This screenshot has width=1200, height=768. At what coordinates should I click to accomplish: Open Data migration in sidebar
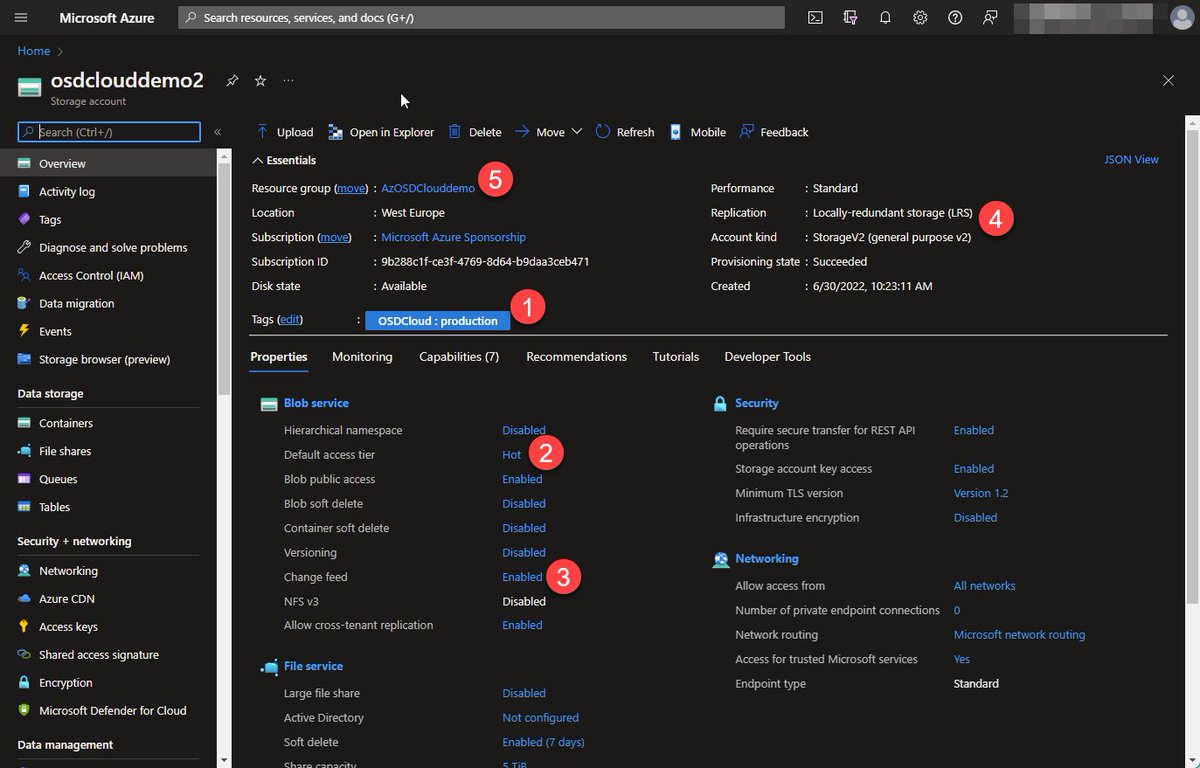[x=76, y=303]
